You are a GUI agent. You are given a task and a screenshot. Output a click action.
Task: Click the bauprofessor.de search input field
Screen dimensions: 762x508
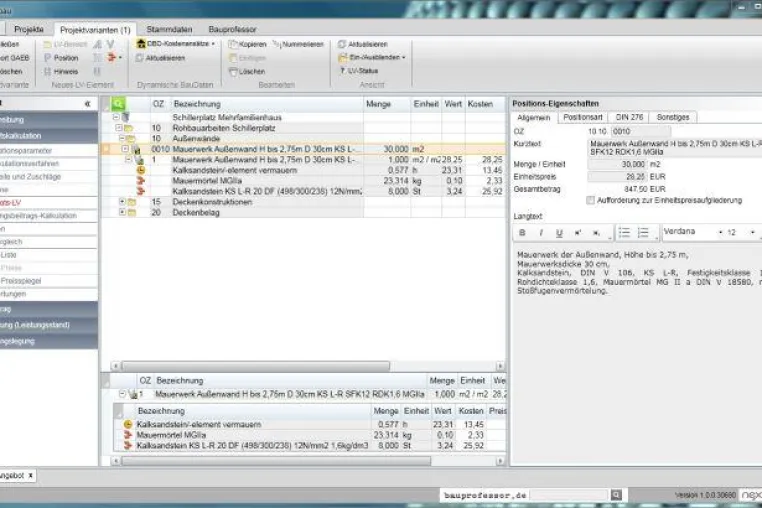(x=569, y=495)
